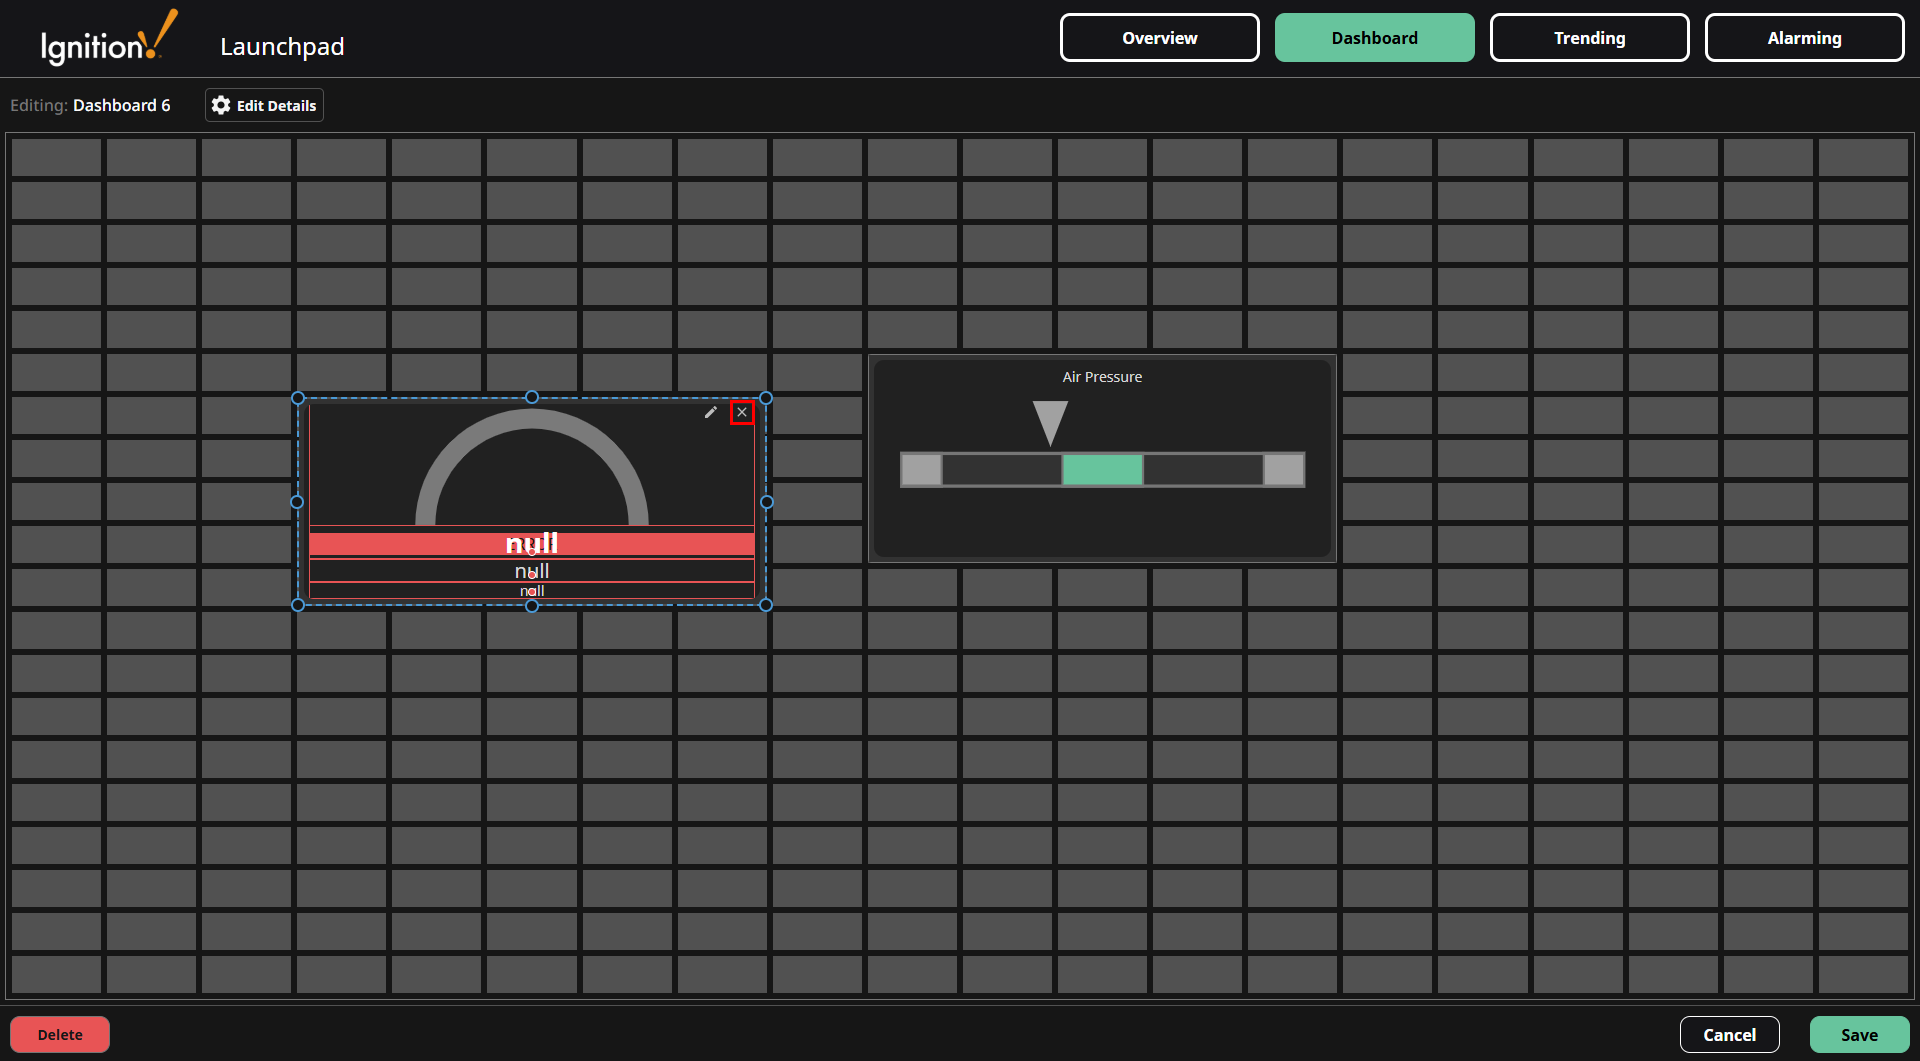Click the Ignition logo
1920x1061 pixels.
pyautogui.click(x=104, y=38)
